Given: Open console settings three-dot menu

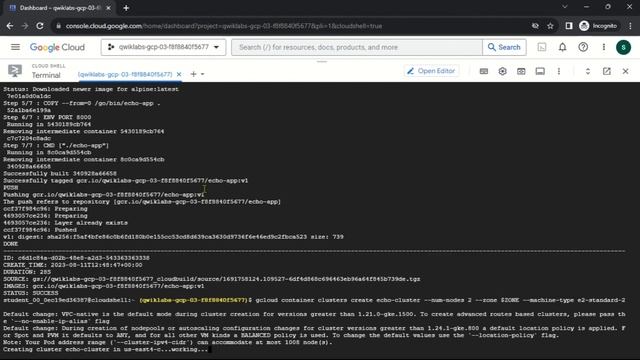Looking at the screenshot, I should 604,47.
